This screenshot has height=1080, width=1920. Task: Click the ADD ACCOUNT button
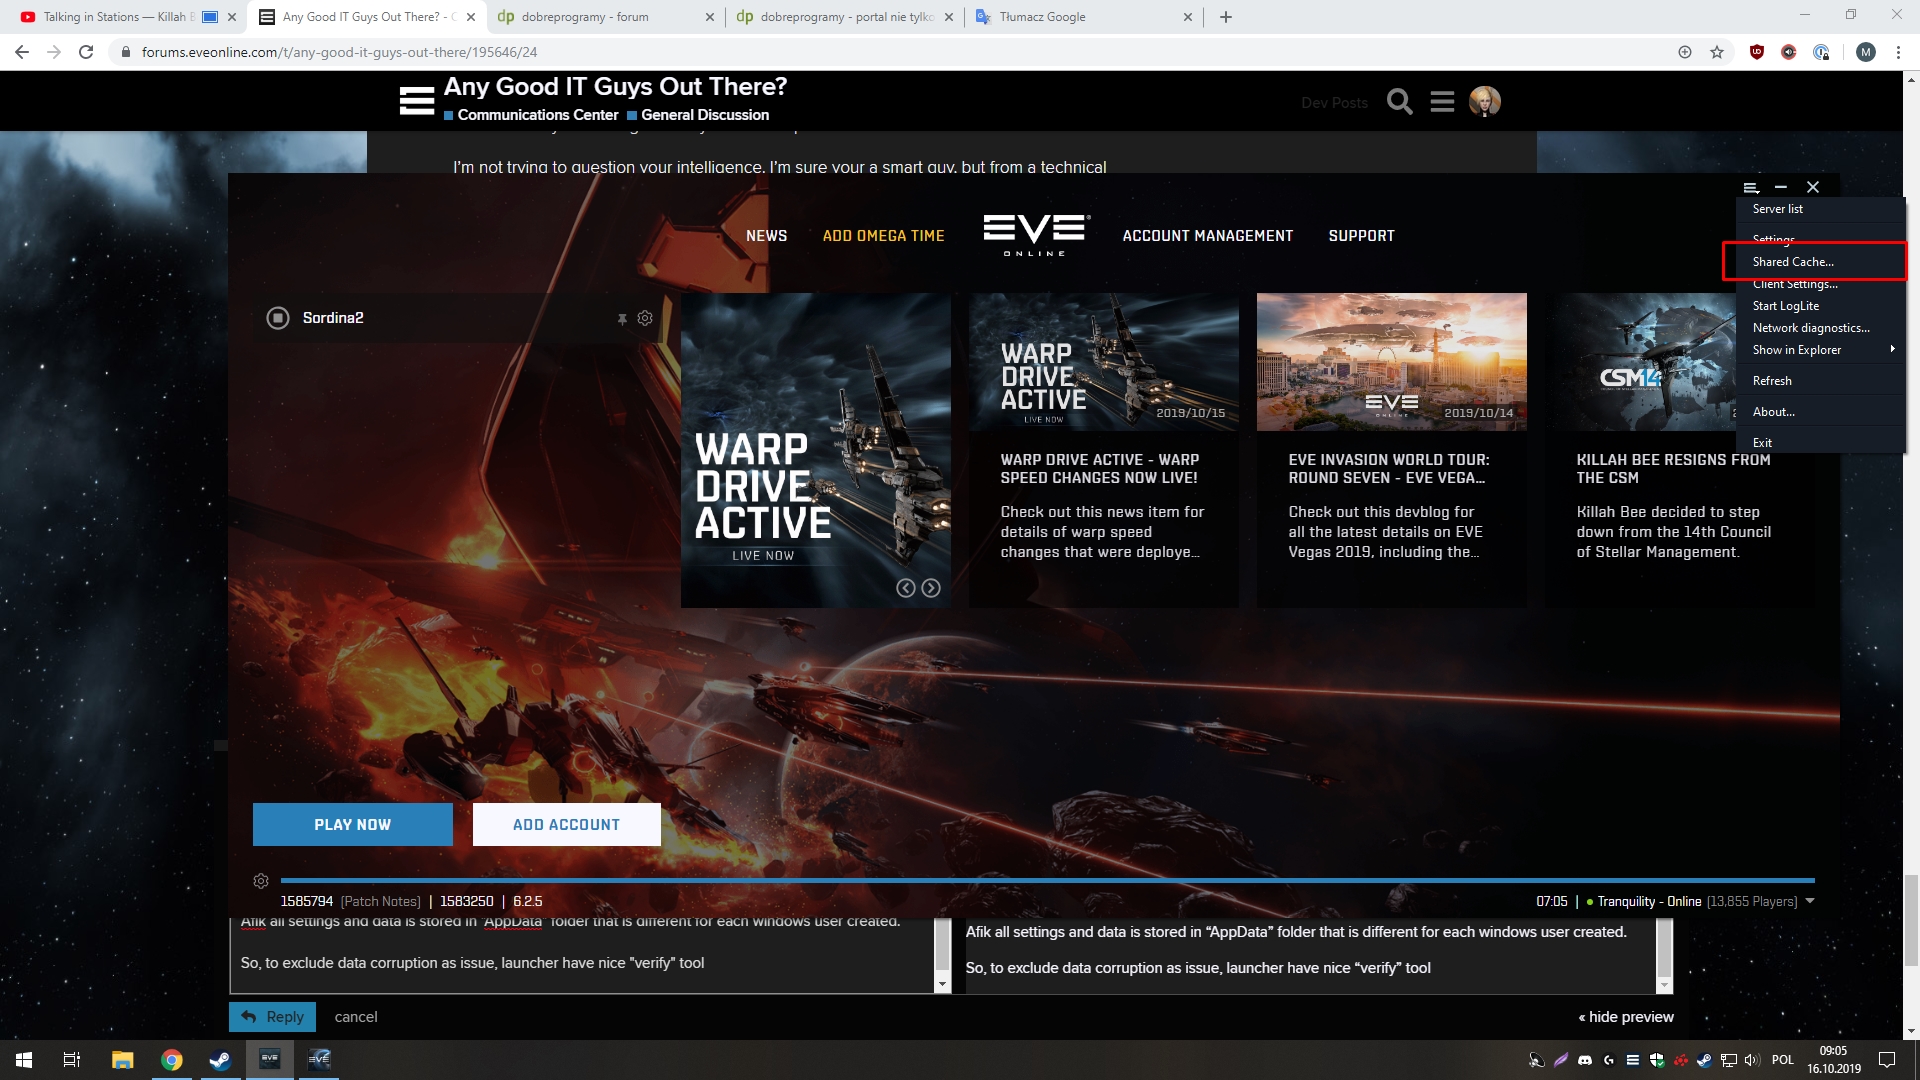point(567,824)
